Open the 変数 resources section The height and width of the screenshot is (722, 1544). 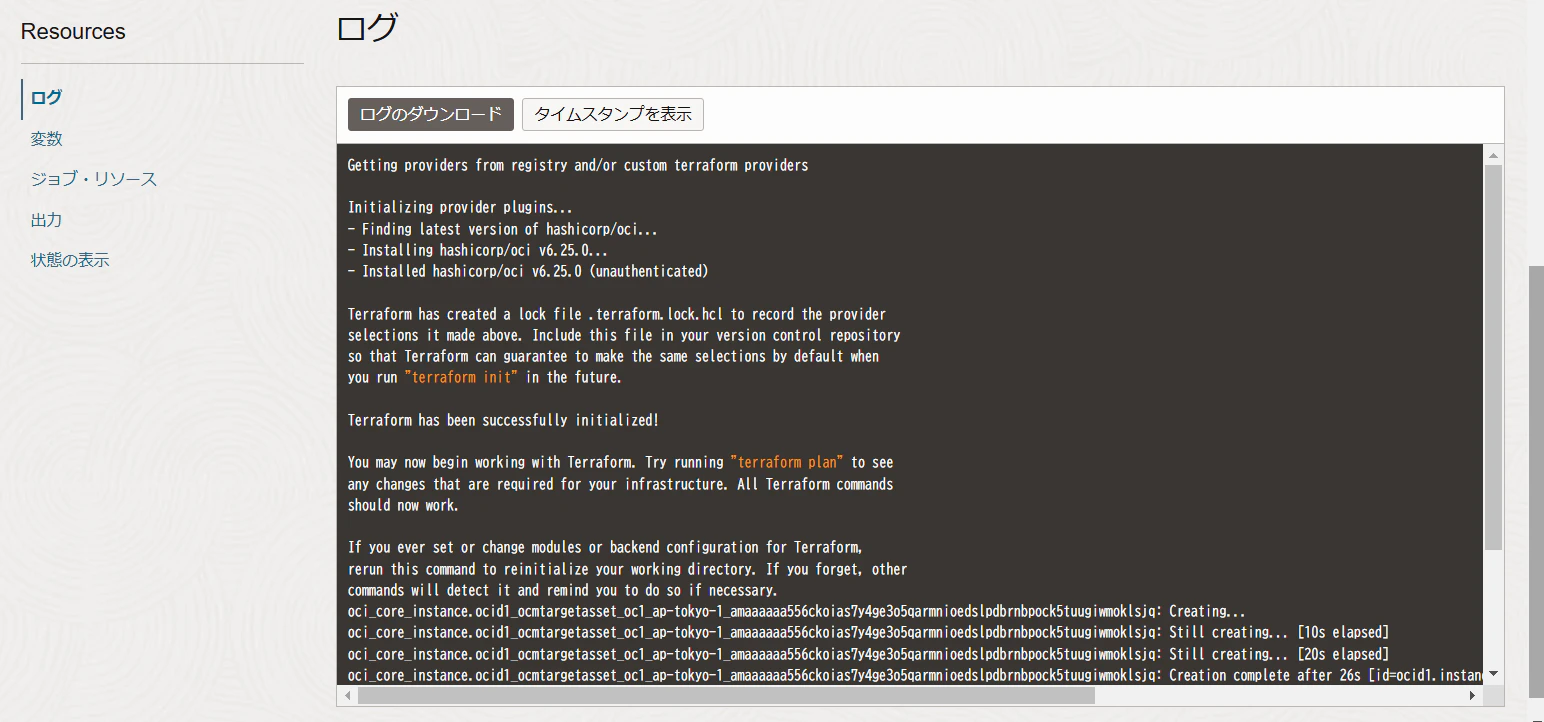point(47,139)
